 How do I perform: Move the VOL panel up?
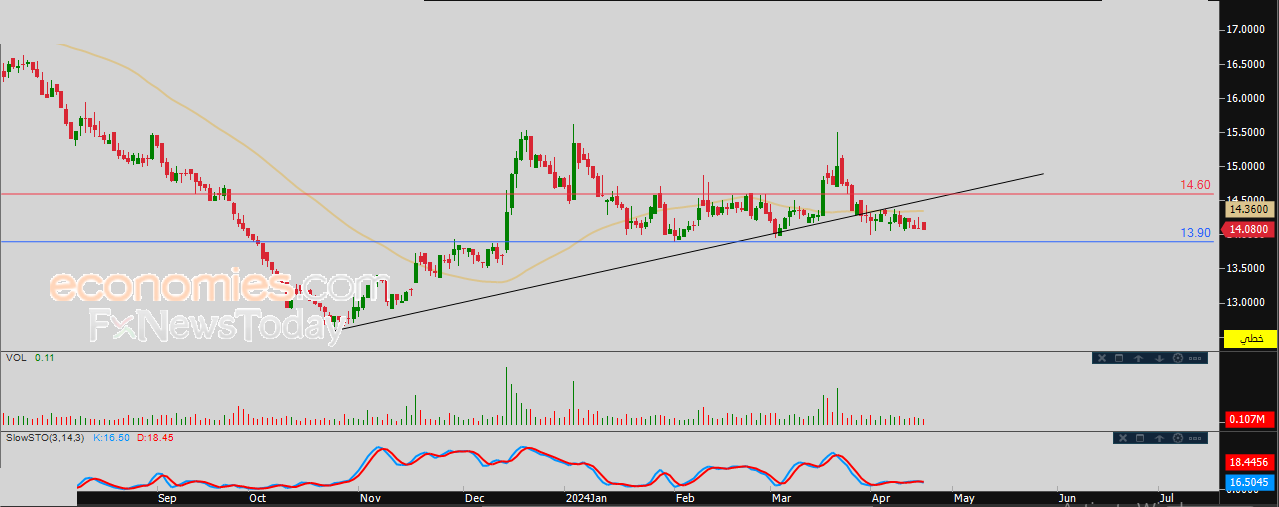1138,358
